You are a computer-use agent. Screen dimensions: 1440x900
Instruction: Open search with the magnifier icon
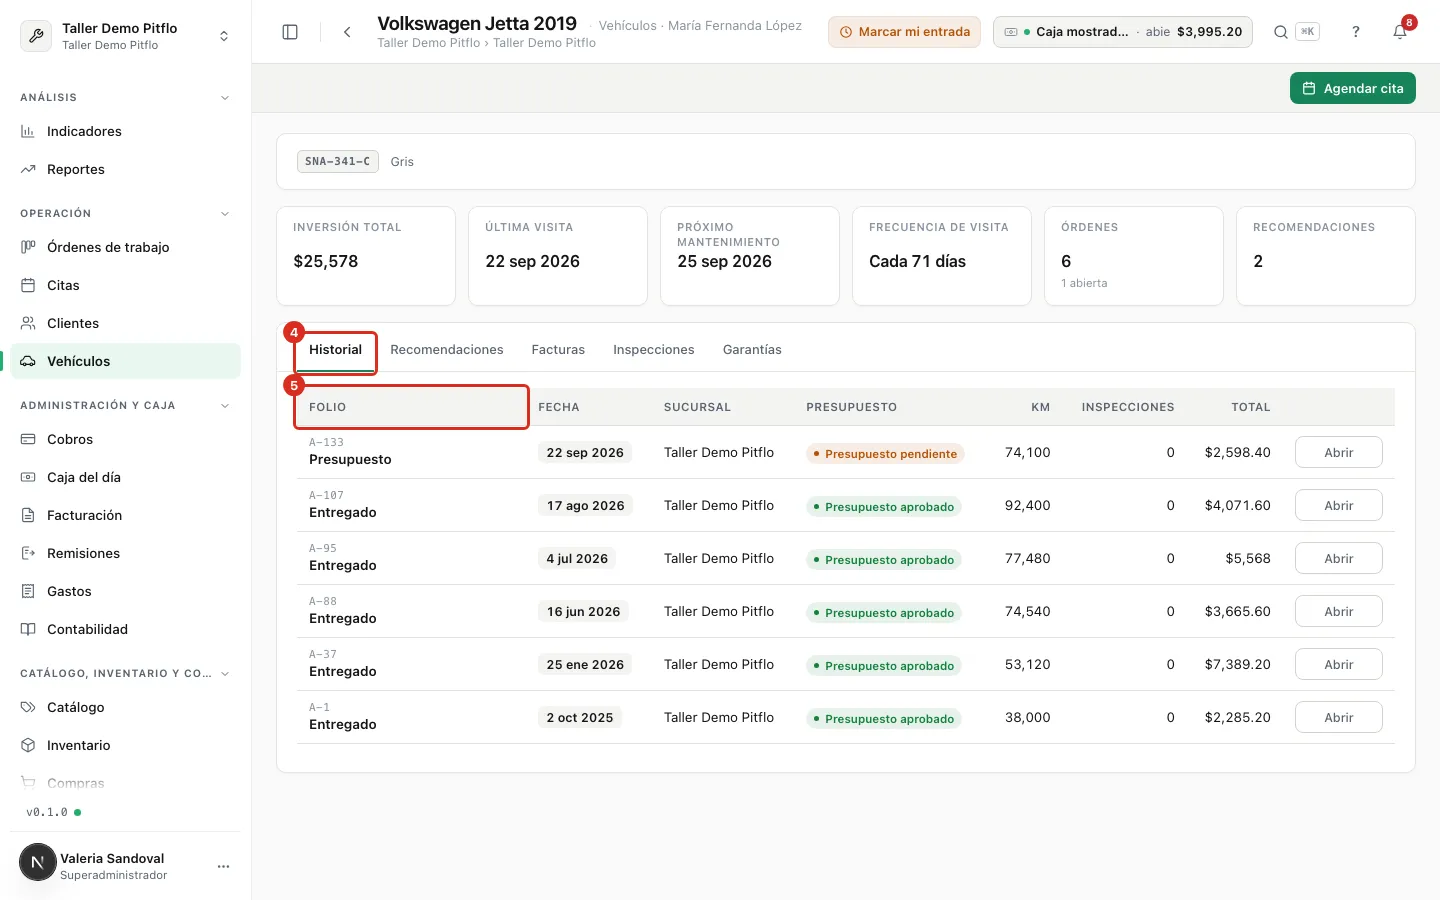(x=1281, y=32)
